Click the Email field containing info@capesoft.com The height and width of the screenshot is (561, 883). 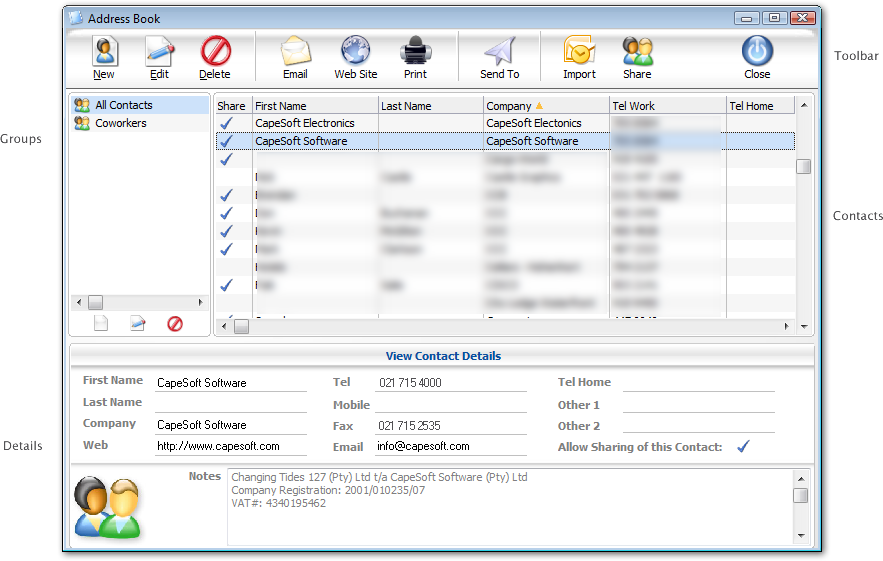(x=450, y=447)
